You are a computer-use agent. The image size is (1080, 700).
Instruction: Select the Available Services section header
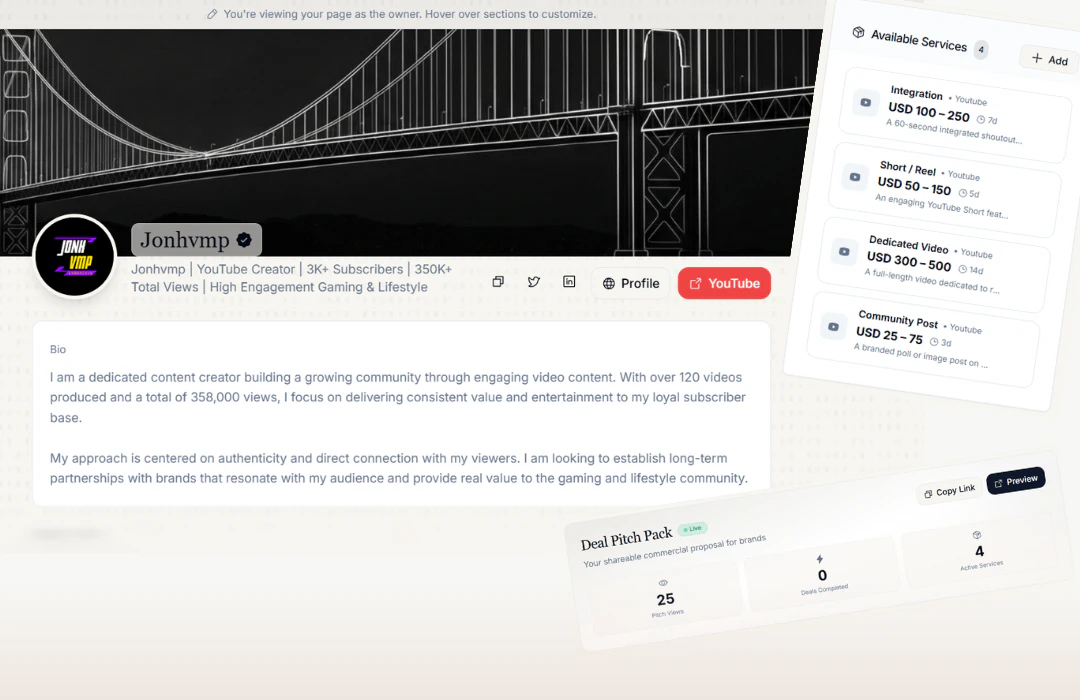tap(920, 41)
